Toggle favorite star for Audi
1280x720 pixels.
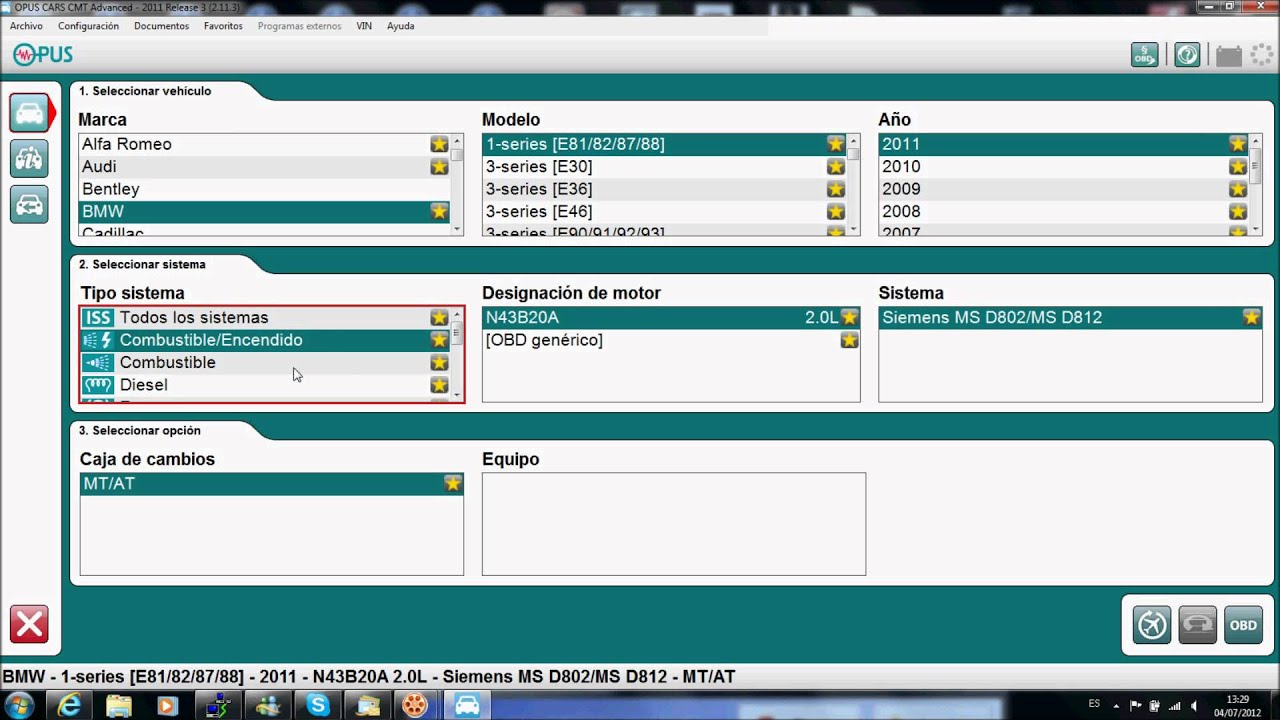(439, 167)
